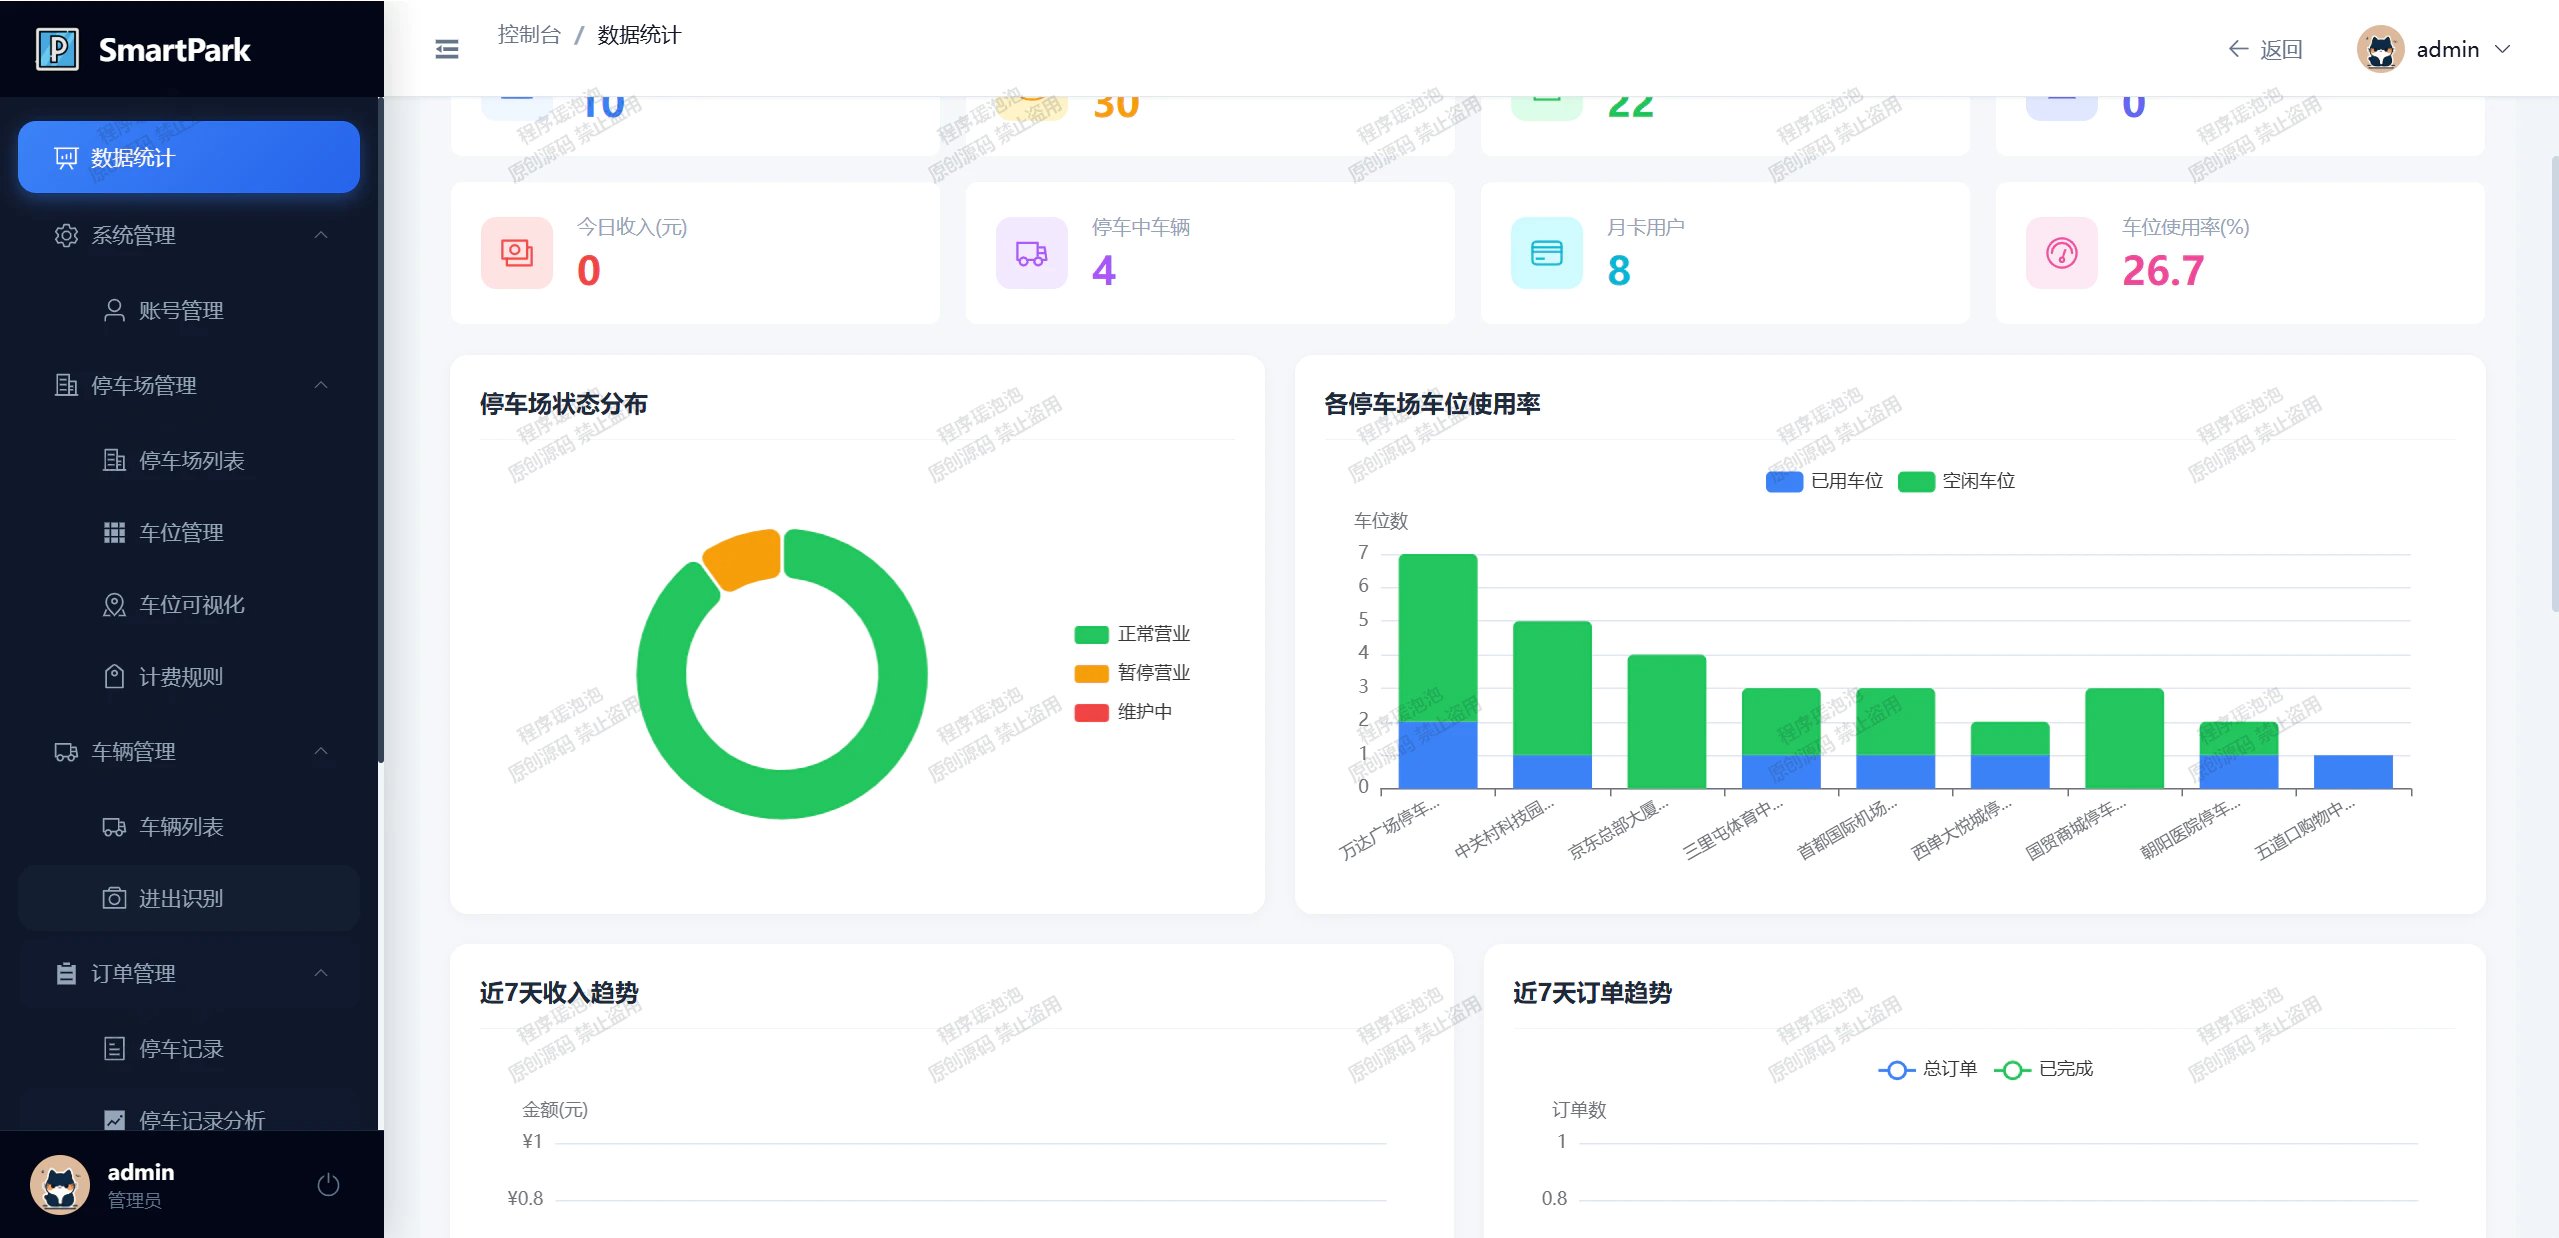Viewport: 2559px width, 1238px height.
Task: Open the 计费规则 menu item
Action: (189, 677)
